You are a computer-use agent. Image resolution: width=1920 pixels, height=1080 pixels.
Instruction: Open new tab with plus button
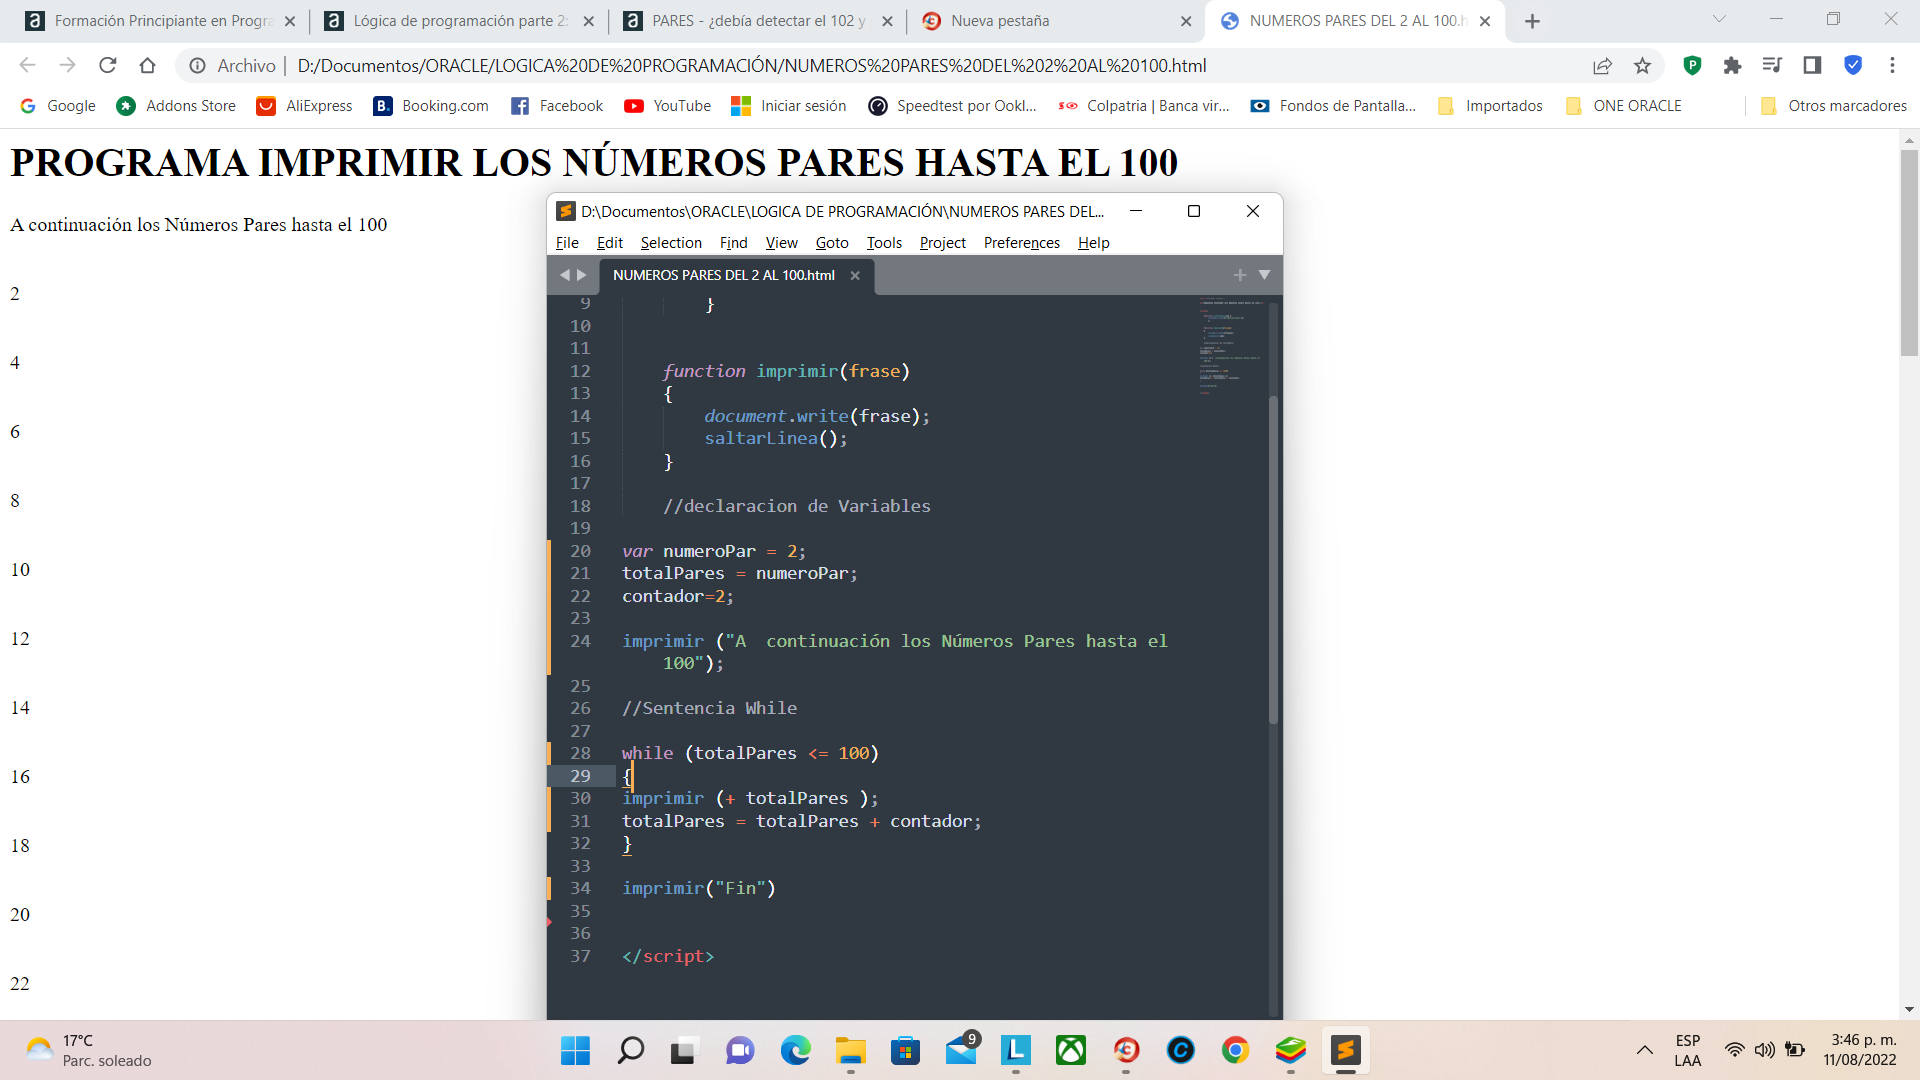pos(1532,21)
